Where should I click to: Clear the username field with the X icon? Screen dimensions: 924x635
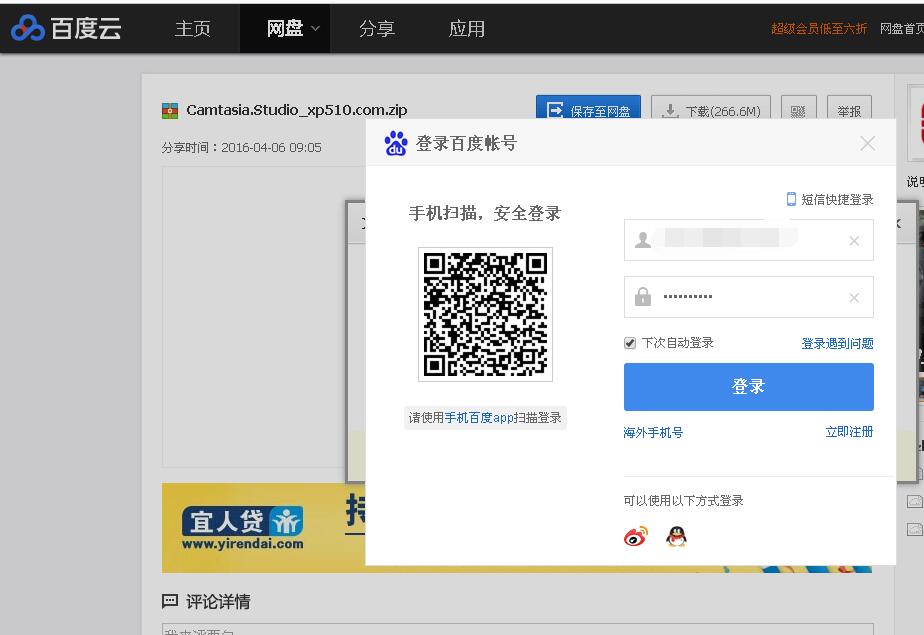point(854,240)
